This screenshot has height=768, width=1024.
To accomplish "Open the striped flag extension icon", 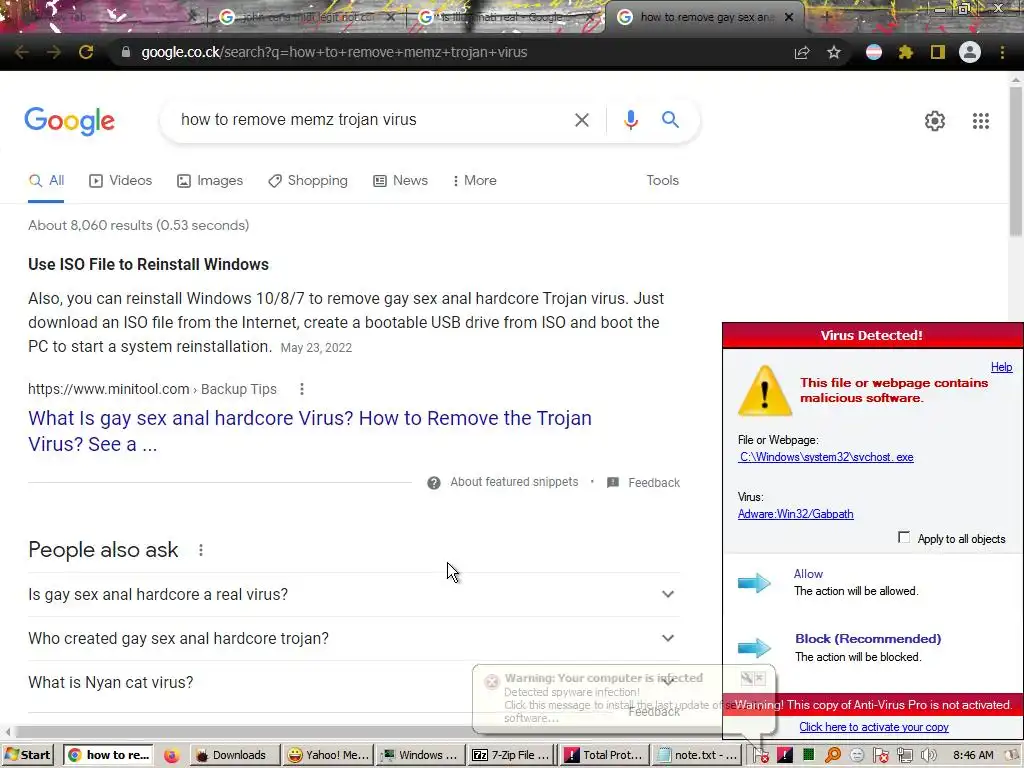I will 874,52.
